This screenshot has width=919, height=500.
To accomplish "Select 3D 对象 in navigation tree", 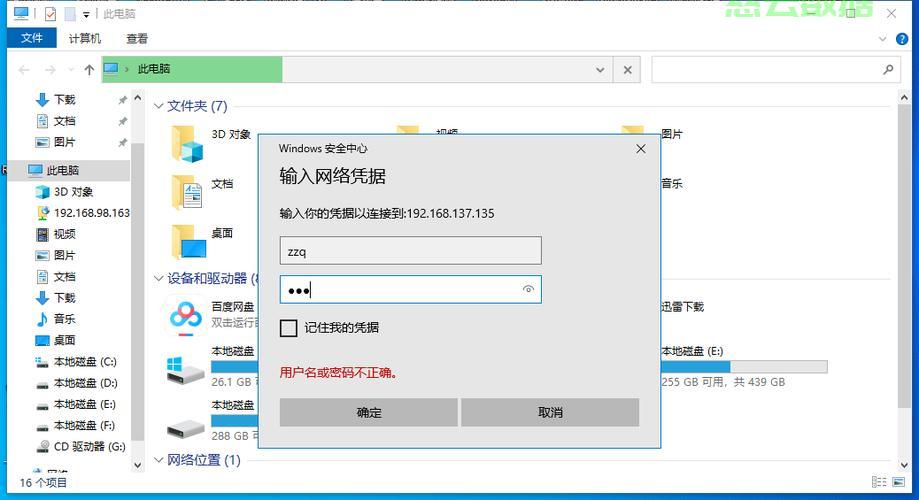I will (73, 192).
